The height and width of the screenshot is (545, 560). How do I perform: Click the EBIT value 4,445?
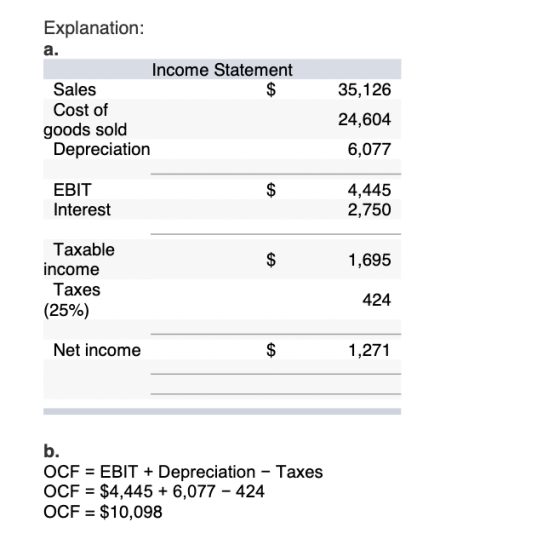pos(369,190)
